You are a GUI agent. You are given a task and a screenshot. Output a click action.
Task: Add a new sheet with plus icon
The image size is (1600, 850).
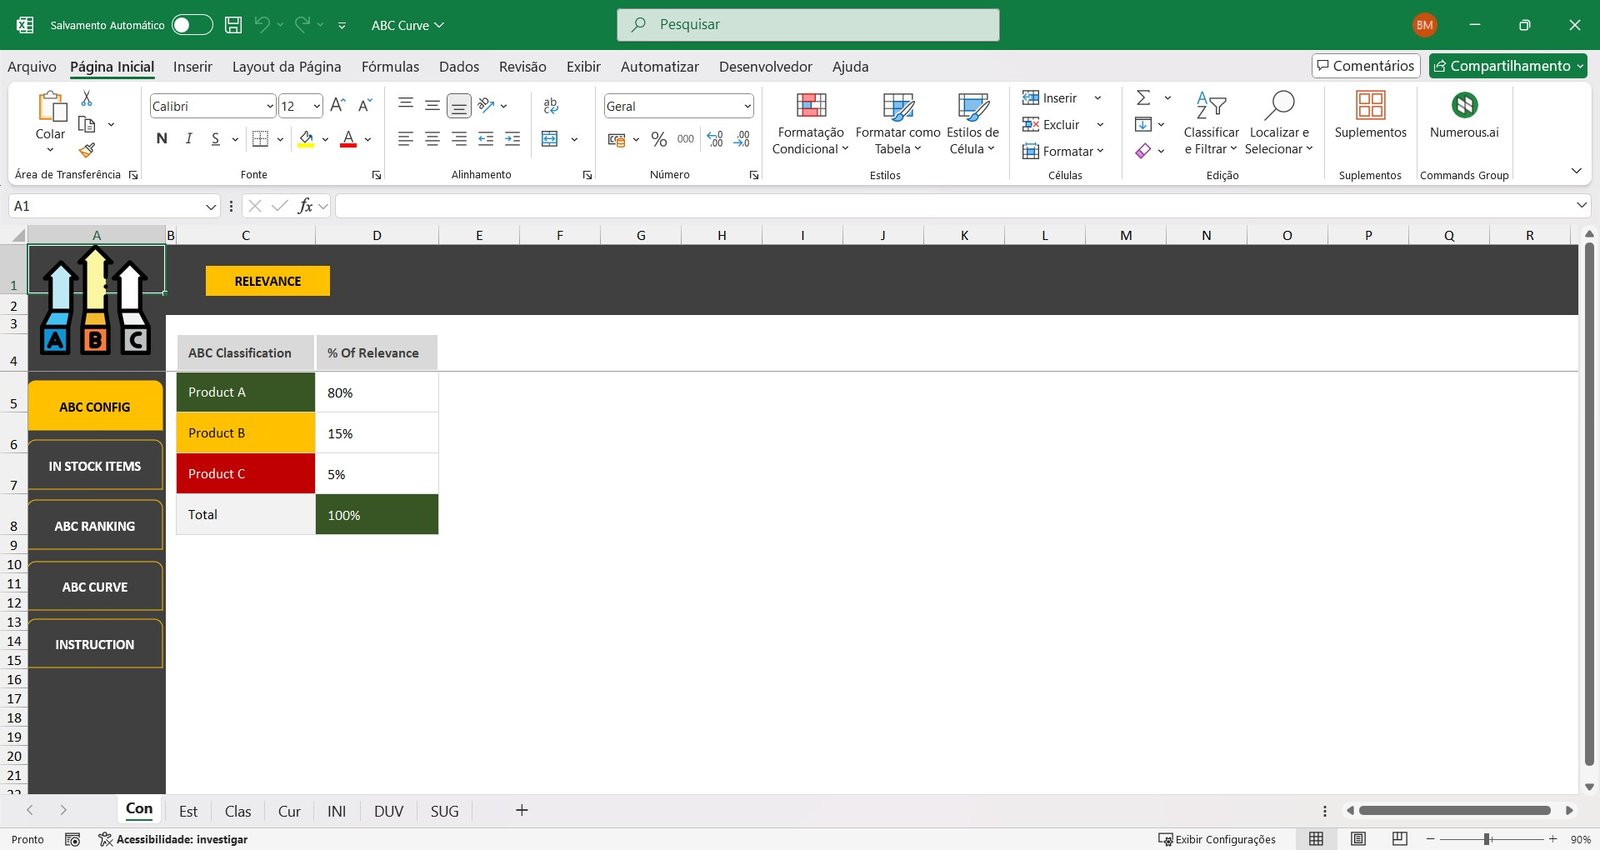coord(521,810)
